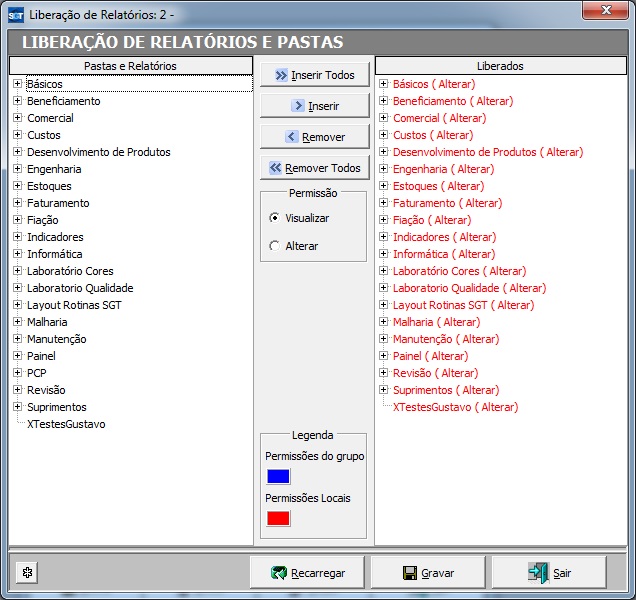The image size is (636, 600).
Task: Expand Comercial in the left tree
Action: pyautogui.click(x=17, y=118)
